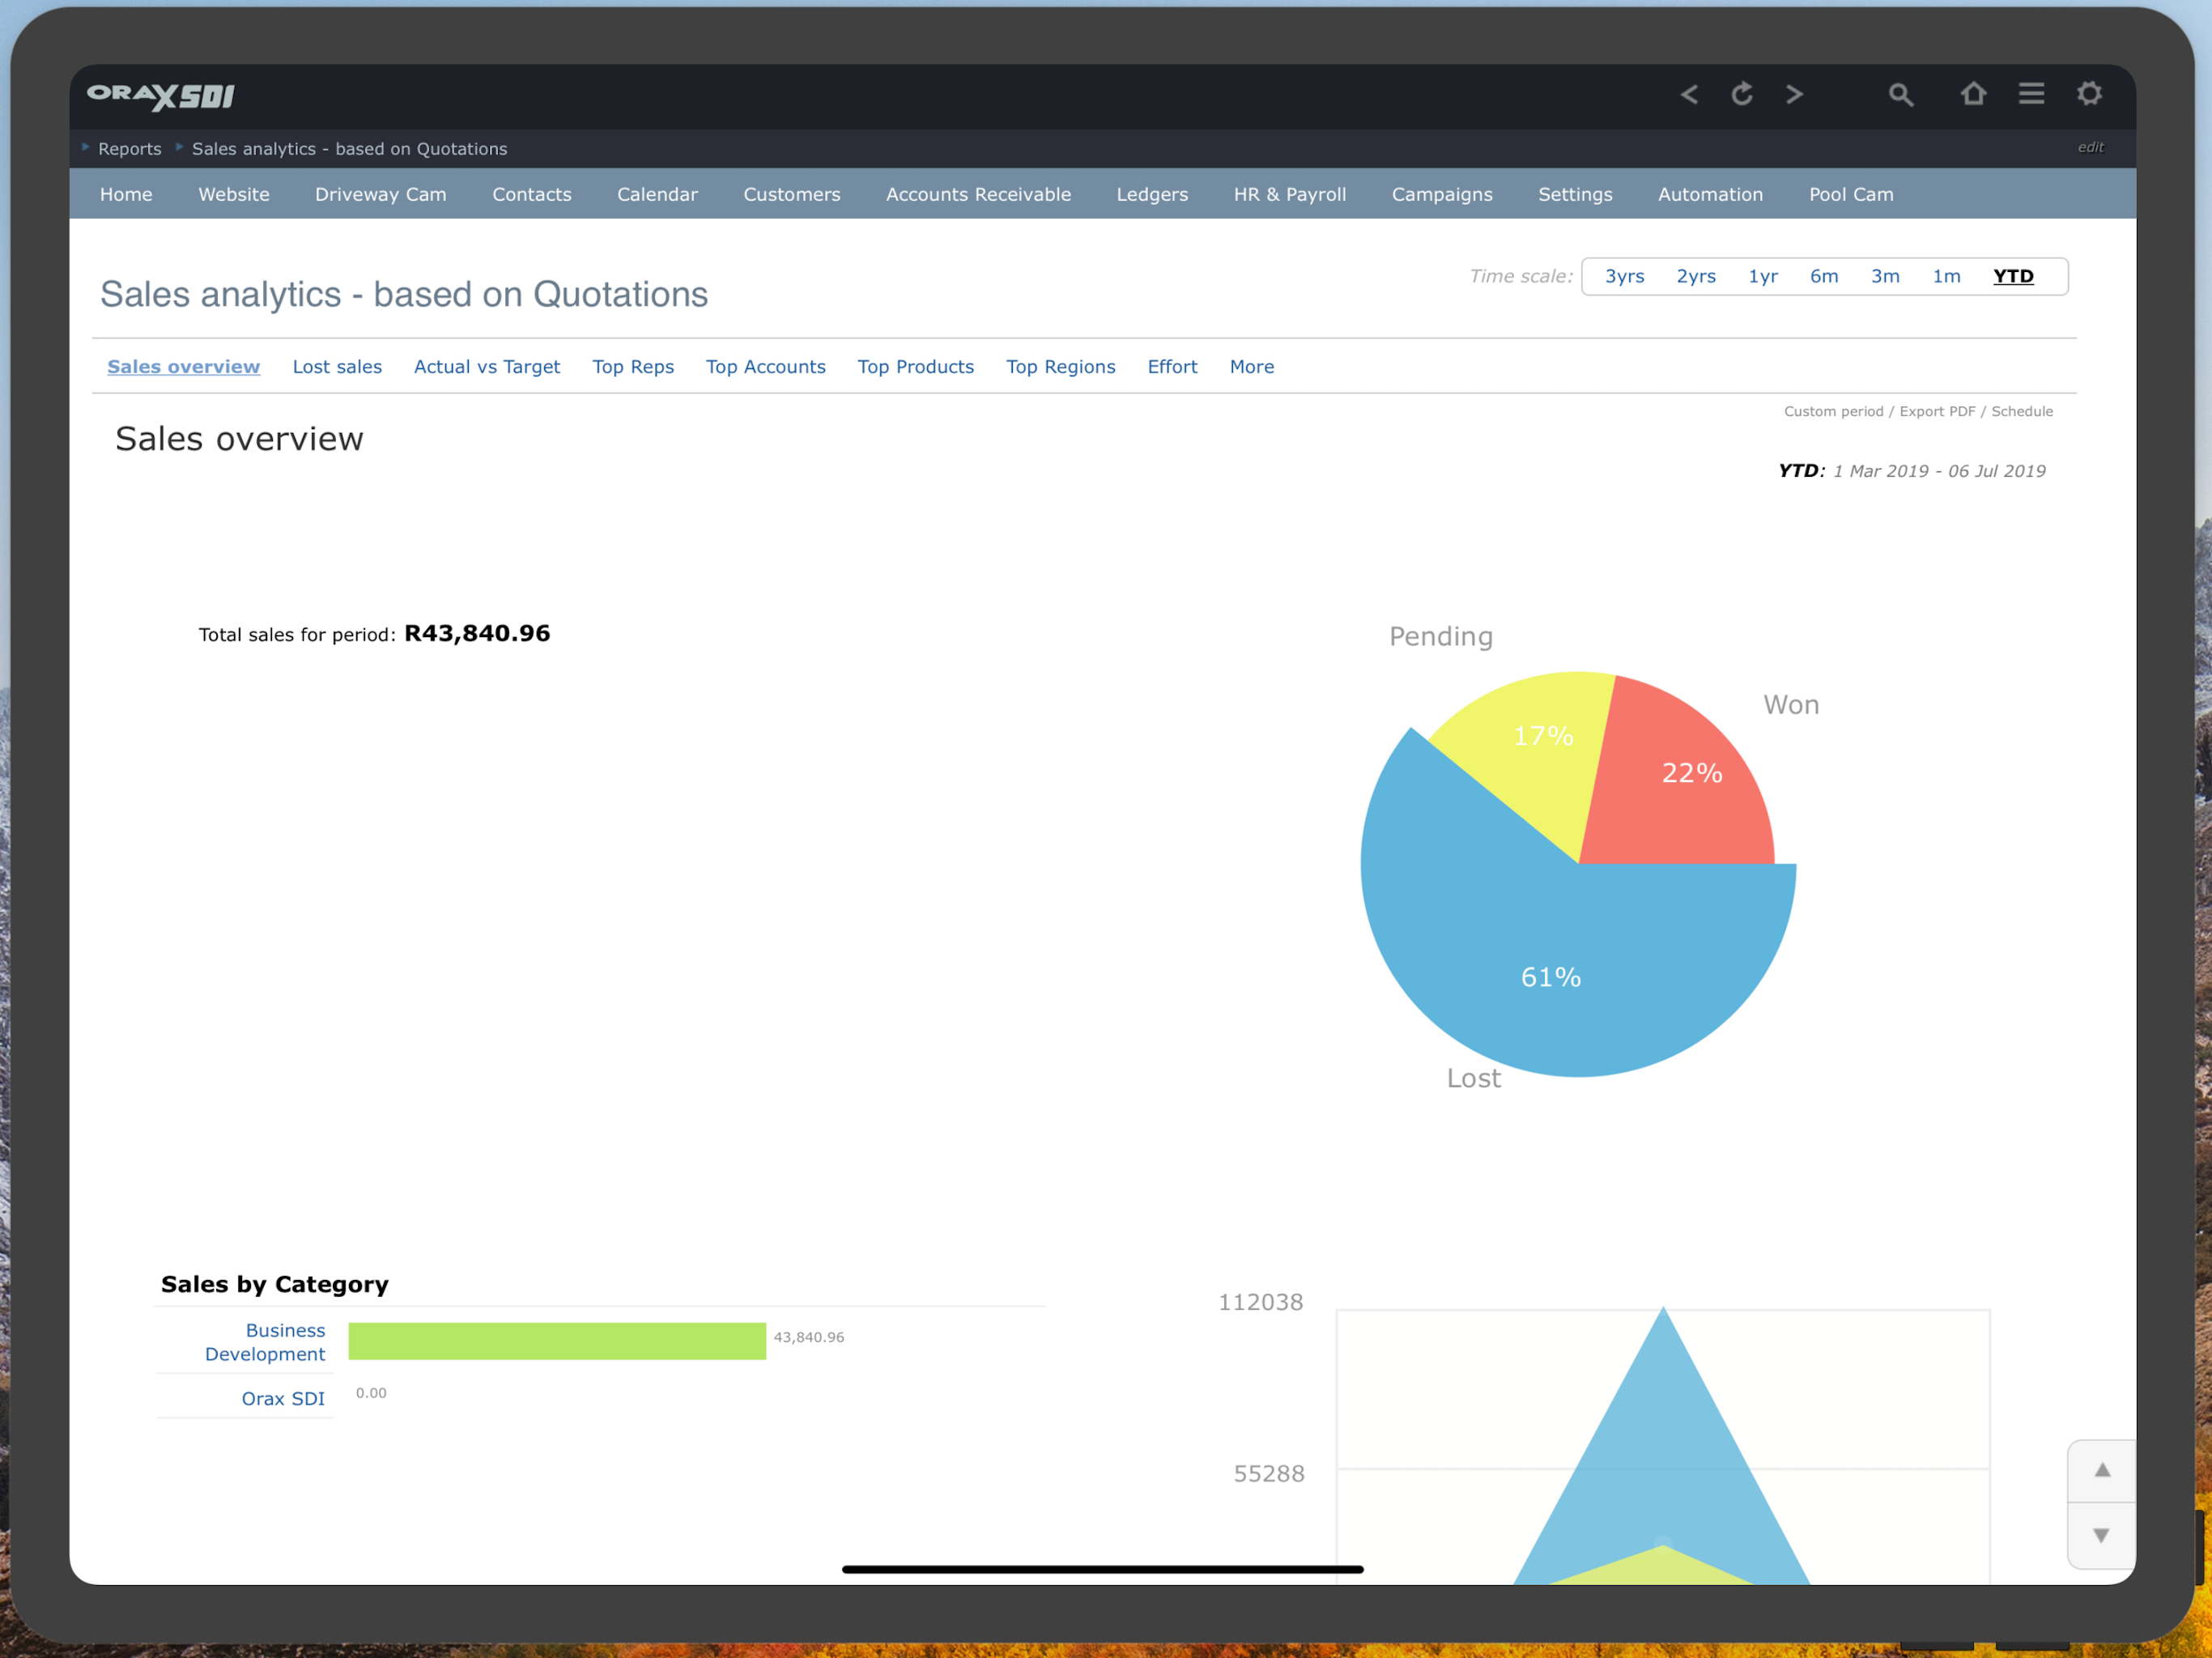Image resolution: width=2212 pixels, height=1658 pixels.
Task: Open the Orax SDI category link
Action: (x=283, y=1399)
